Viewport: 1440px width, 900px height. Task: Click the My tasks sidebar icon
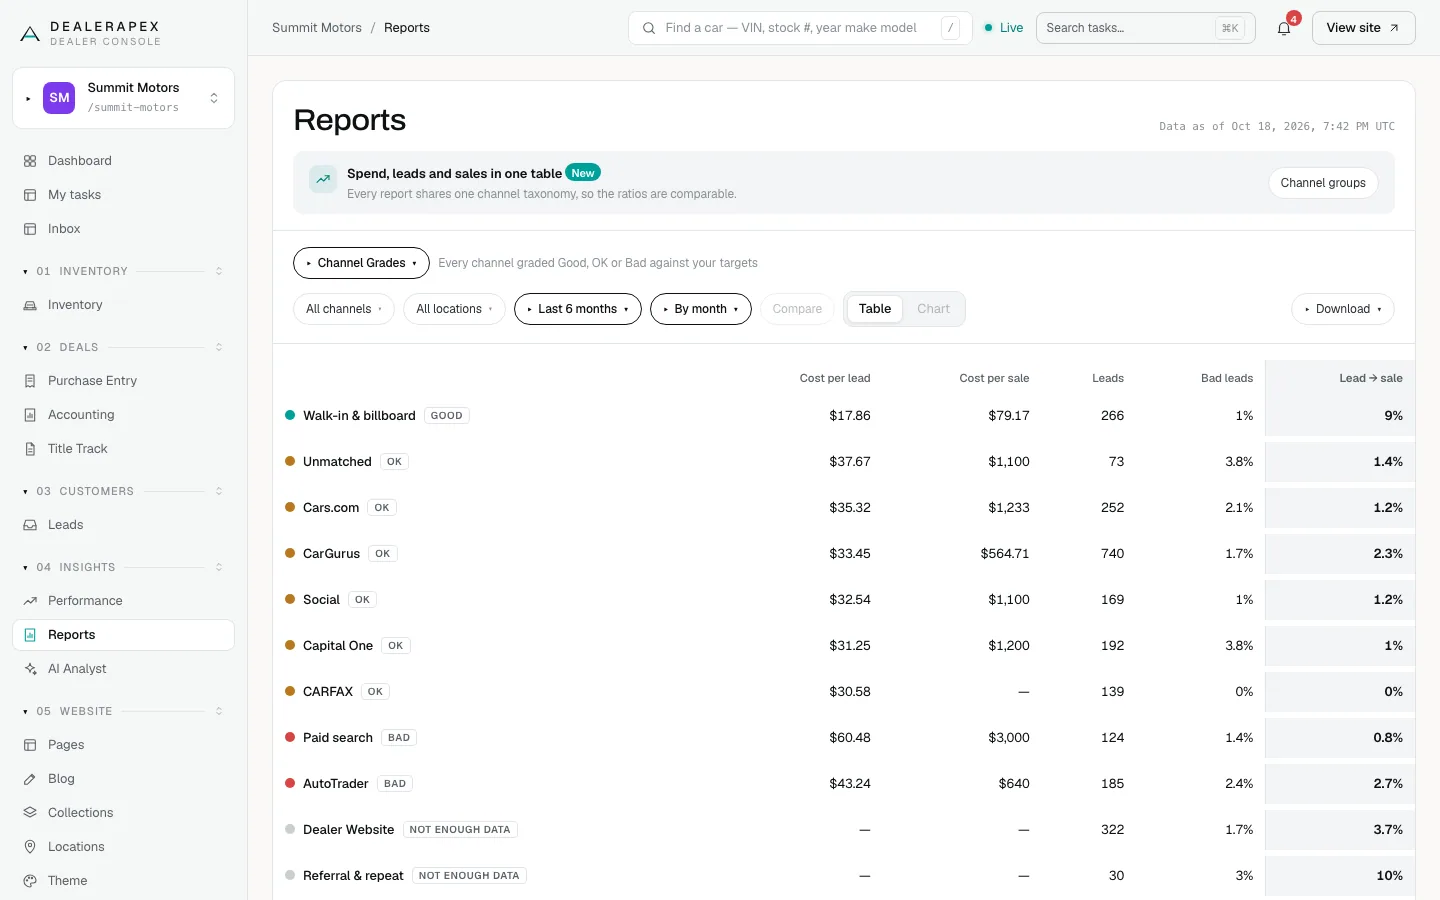(30, 195)
